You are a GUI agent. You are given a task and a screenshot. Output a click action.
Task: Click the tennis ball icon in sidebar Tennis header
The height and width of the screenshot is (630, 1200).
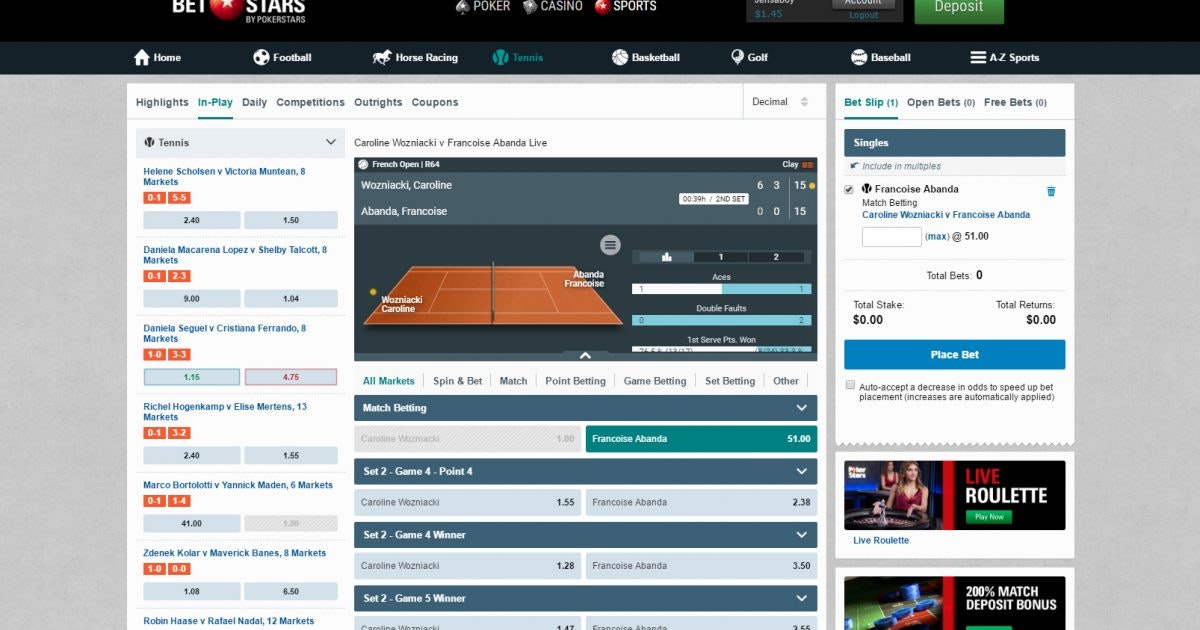tap(149, 142)
